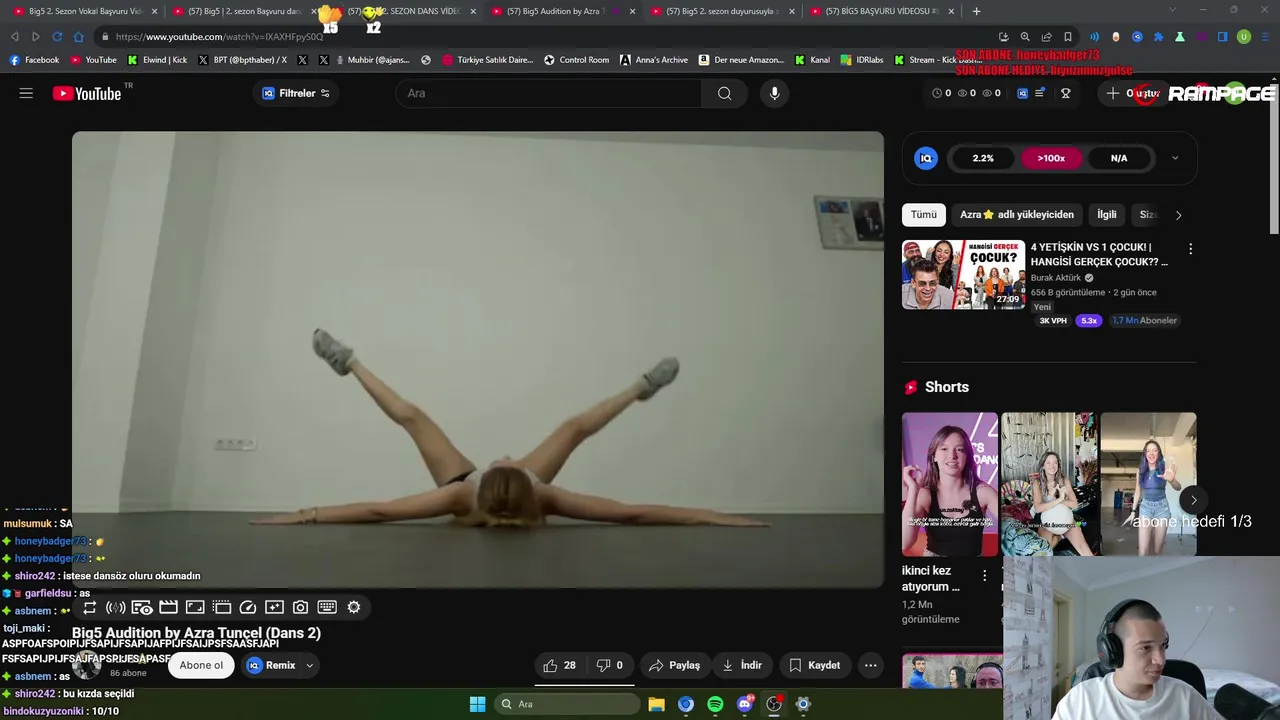Dislike the video with thumbs down

point(610,665)
